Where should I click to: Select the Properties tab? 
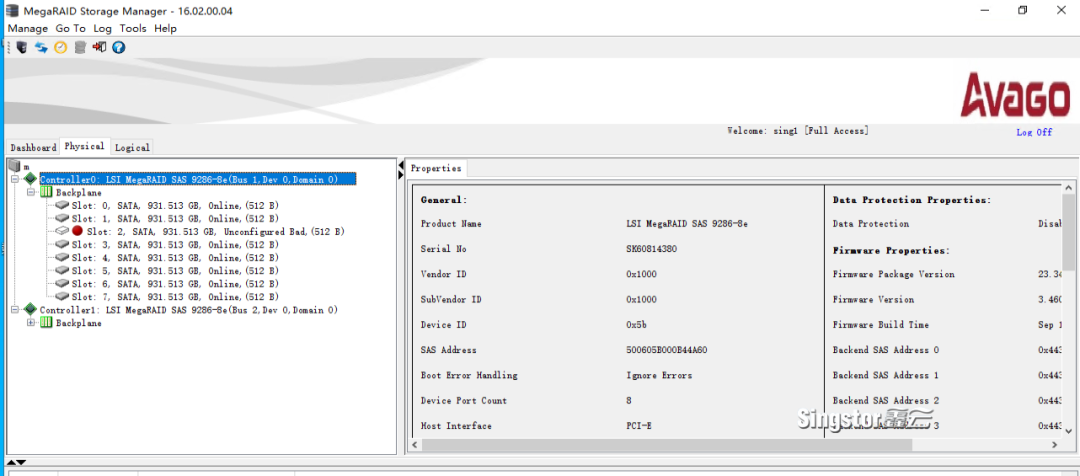pos(436,168)
